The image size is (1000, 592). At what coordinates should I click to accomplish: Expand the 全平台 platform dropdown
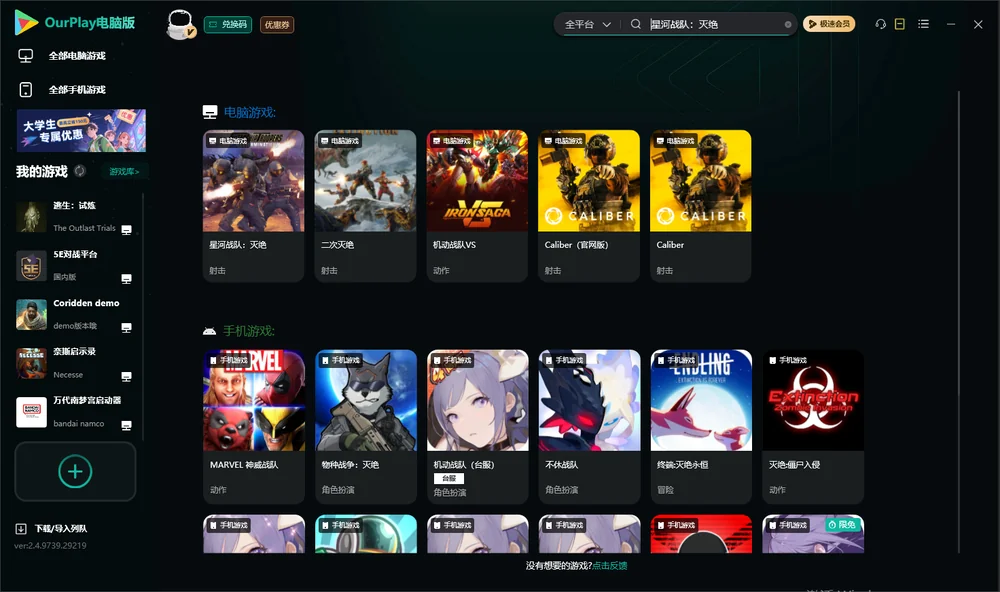coord(587,24)
